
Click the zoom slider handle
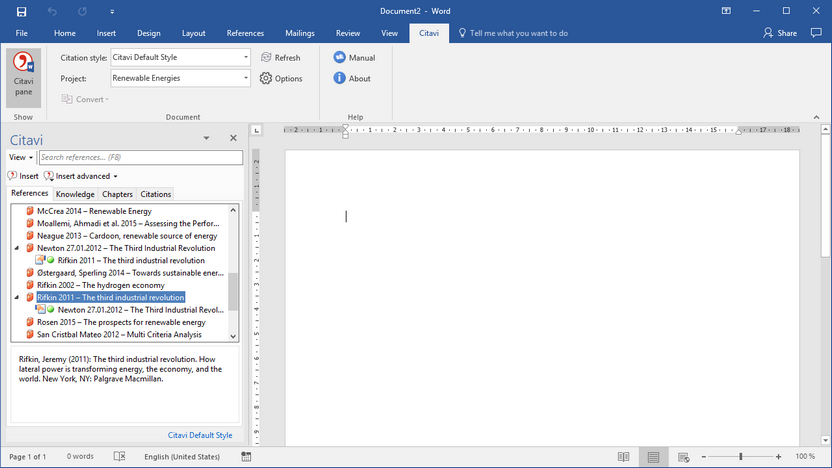click(741, 456)
